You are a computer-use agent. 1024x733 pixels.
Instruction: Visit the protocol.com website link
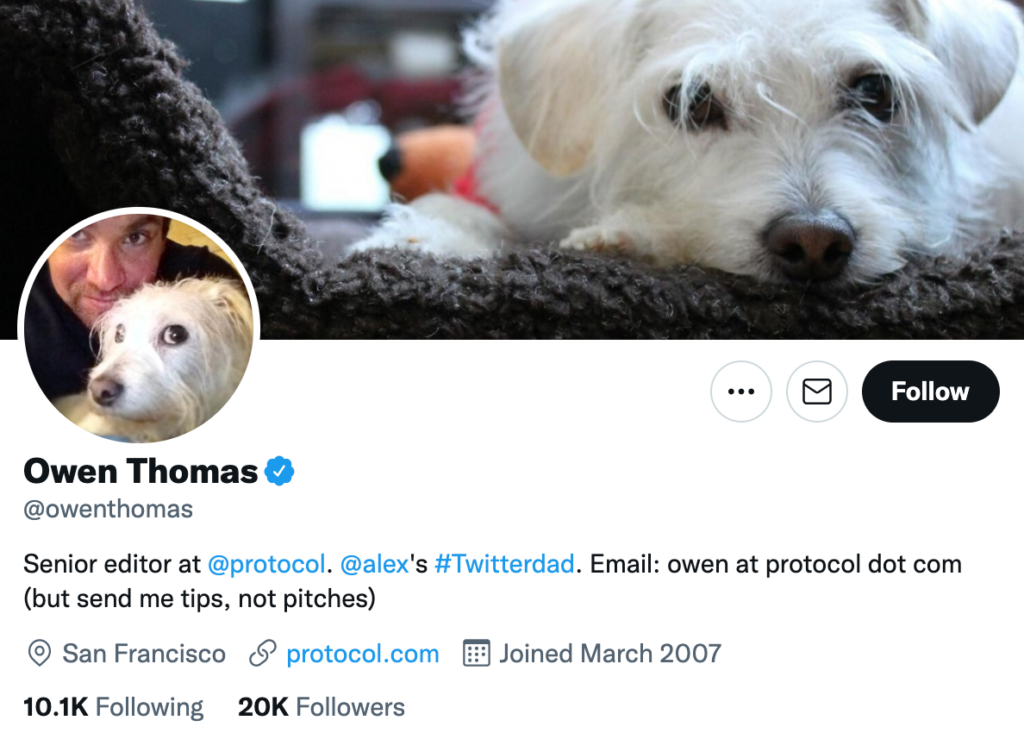(x=362, y=654)
